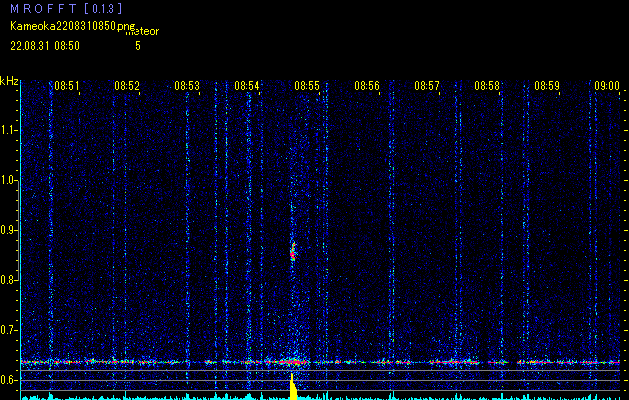This screenshot has width=629, height=400.
Task: Click the kHz axis unit label
Action: click(x=9, y=81)
